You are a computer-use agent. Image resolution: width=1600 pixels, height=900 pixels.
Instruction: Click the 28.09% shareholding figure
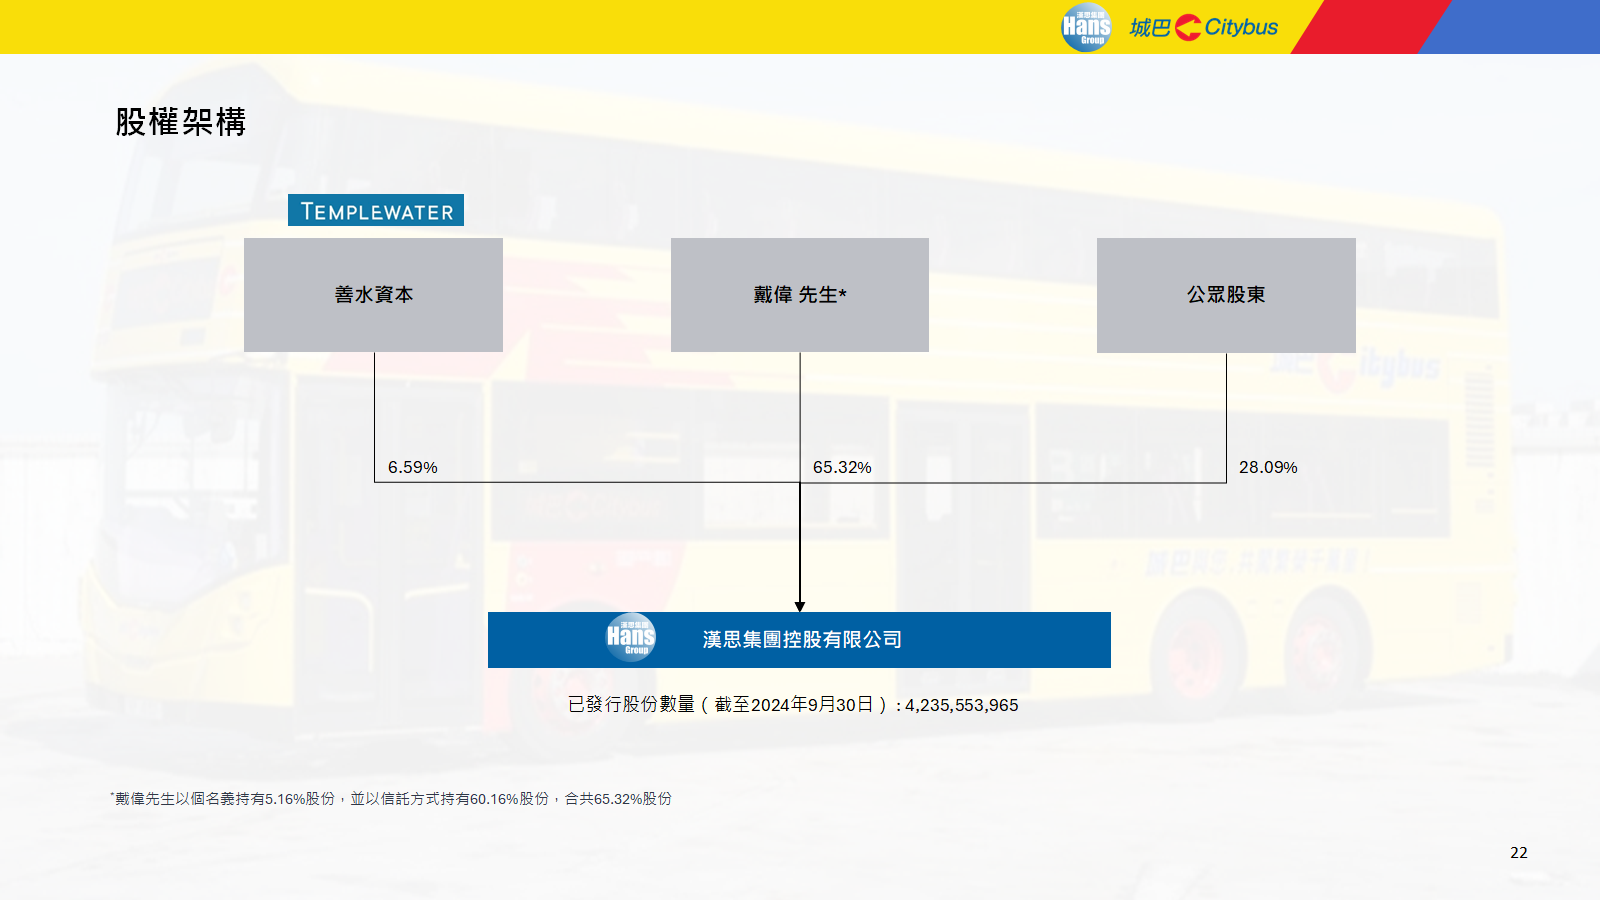[x=1268, y=467]
